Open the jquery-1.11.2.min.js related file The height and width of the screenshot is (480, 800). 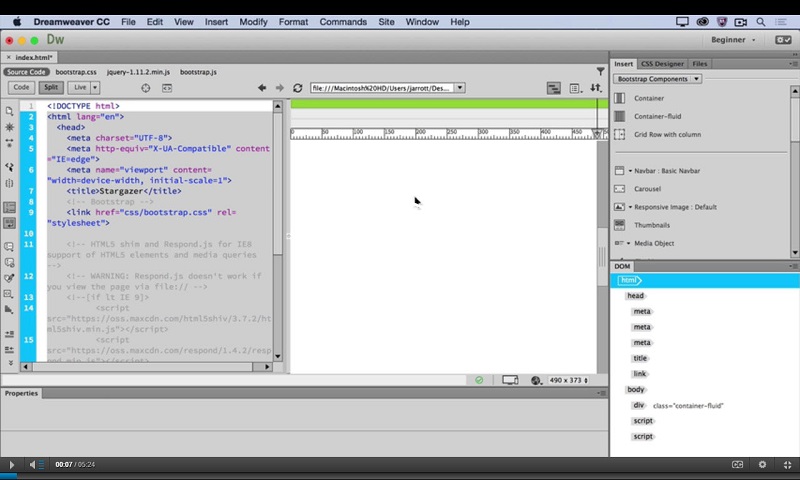(138, 72)
